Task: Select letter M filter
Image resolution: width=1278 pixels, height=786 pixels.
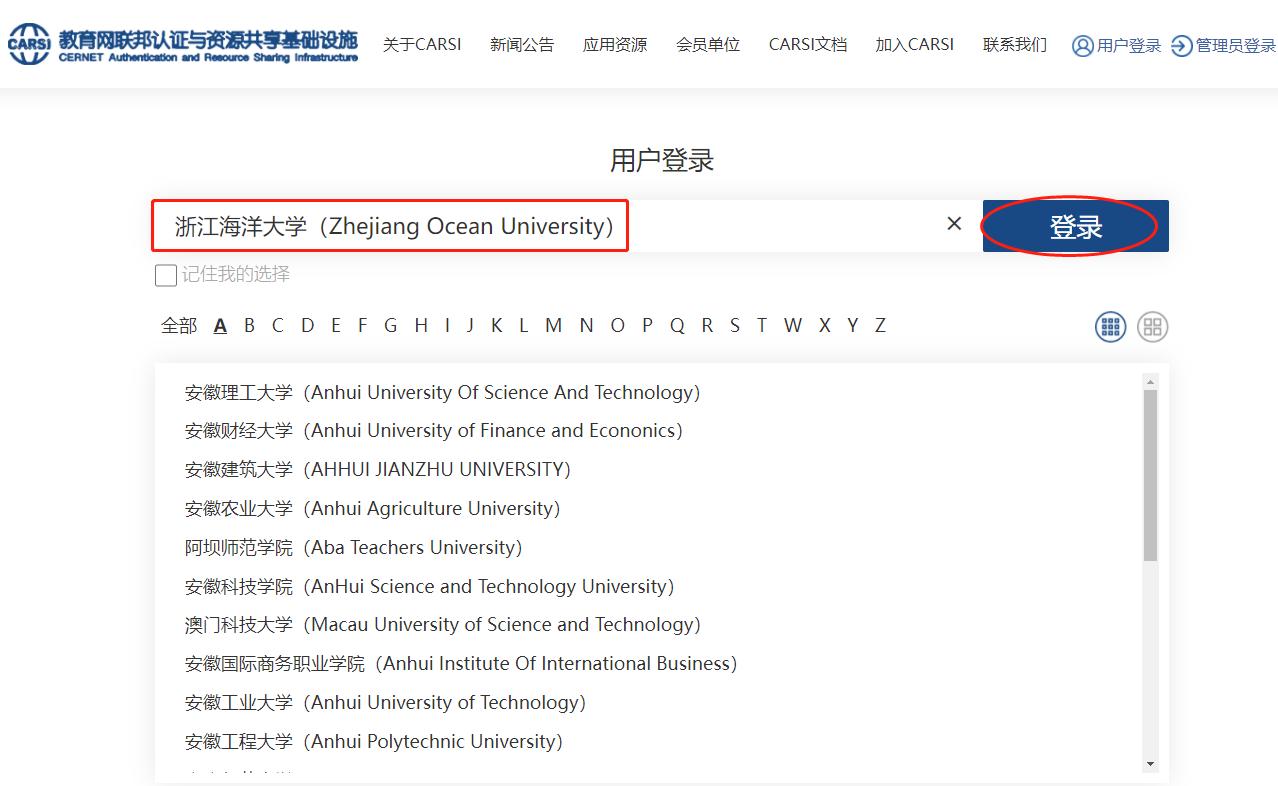Action: [x=553, y=325]
